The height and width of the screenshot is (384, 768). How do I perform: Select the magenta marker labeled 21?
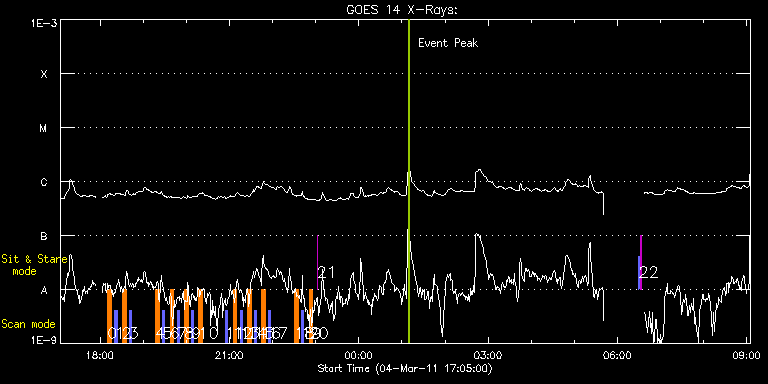point(318,263)
